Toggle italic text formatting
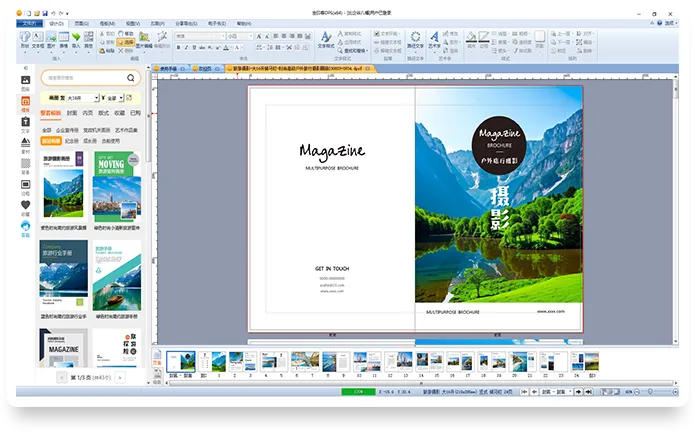This screenshot has height=432, width=695. point(187,46)
